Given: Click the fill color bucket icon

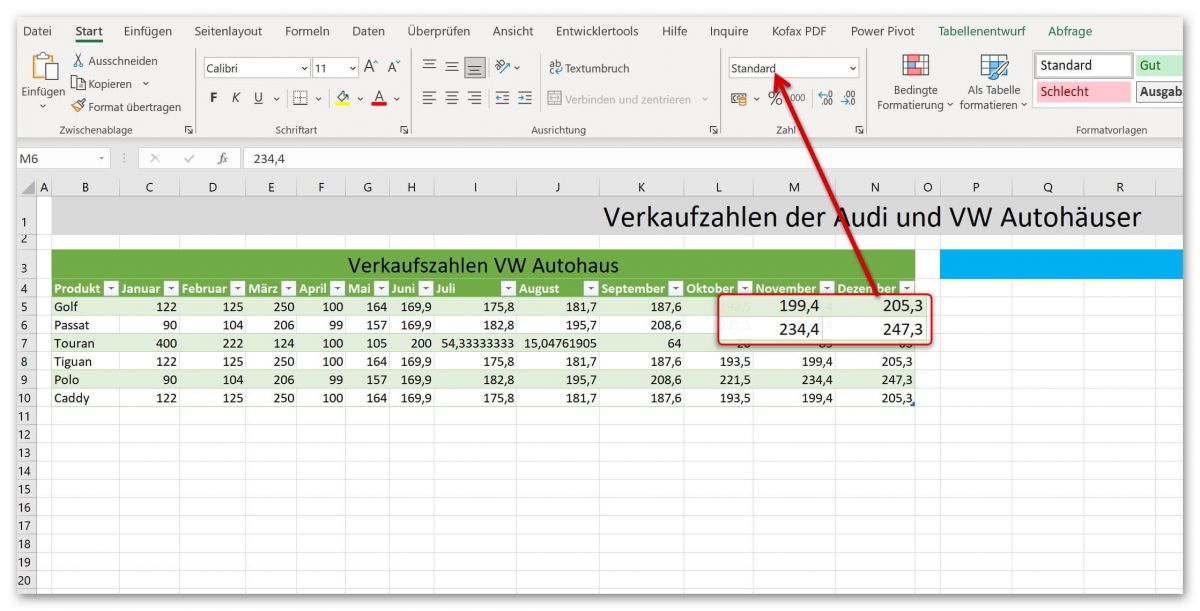Looking at the screenshot, I should [341, 98].
